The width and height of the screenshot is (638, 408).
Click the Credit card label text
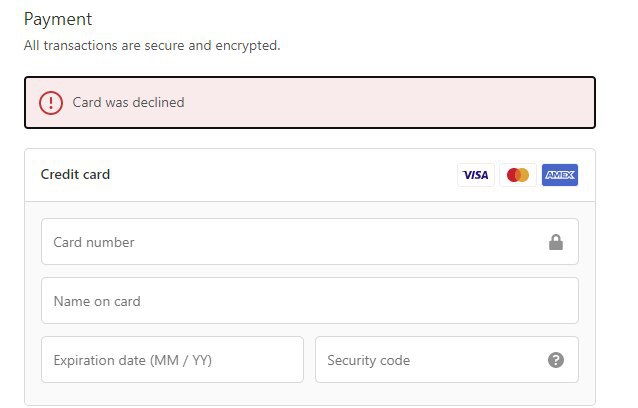click(75, 175)
